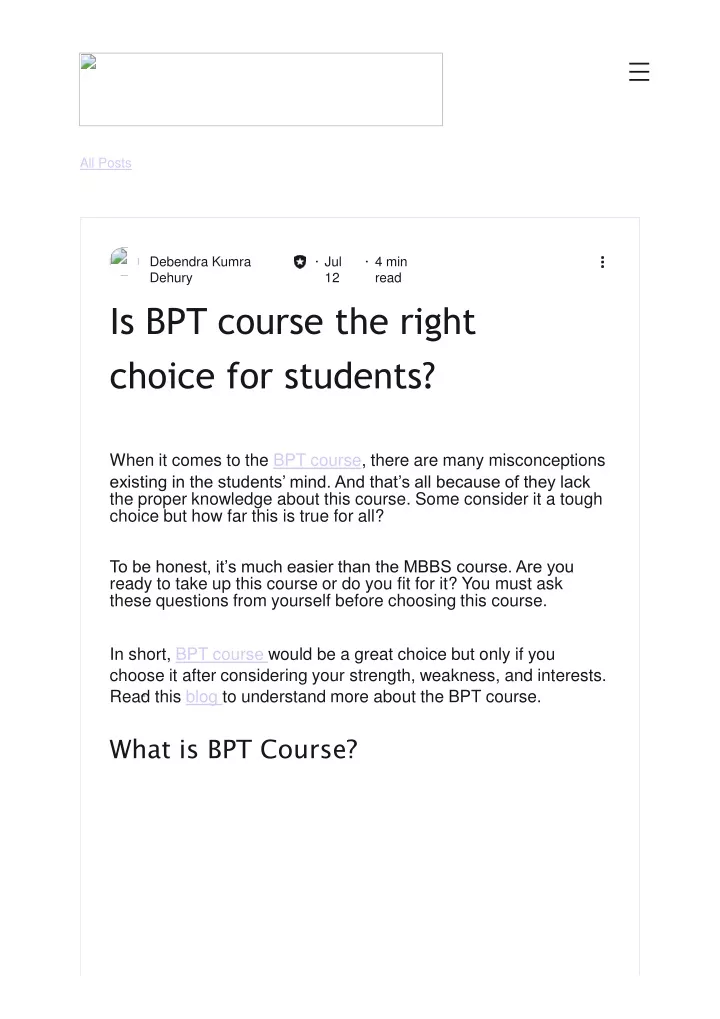720x1019 pixels.
Task: Open the post's three-dot options menu
Action: (602, 262)
